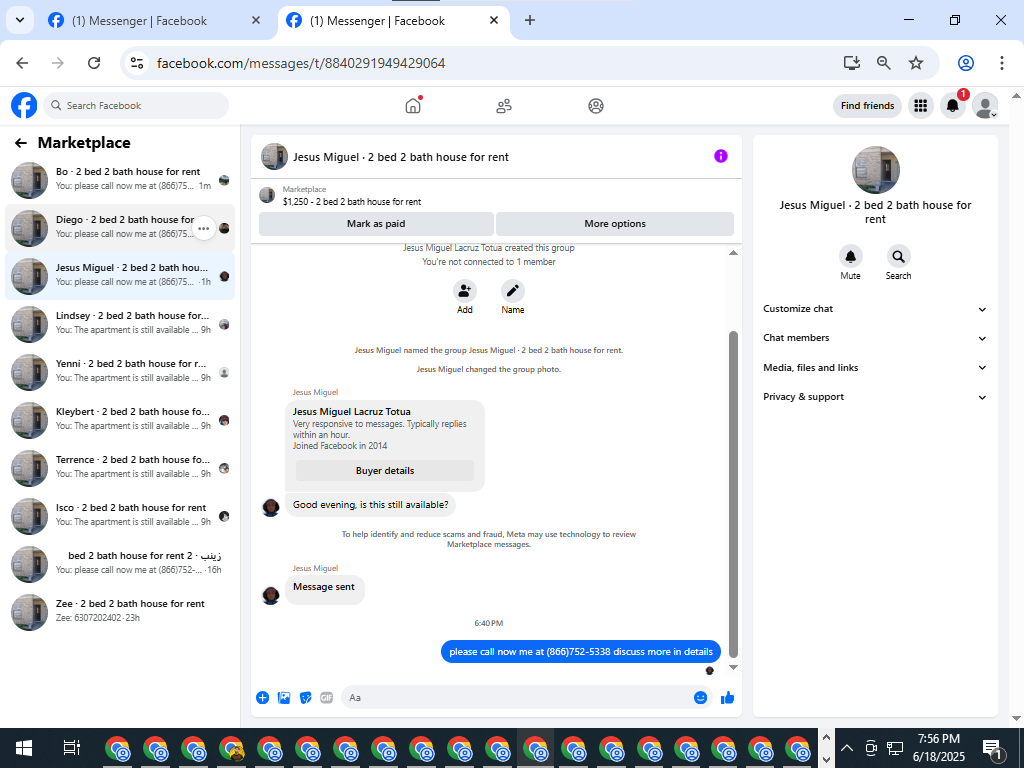Viewport: 1024px width, 768px height.
Task: Edit group name with the Name pencil
Action: pos(513,291)
